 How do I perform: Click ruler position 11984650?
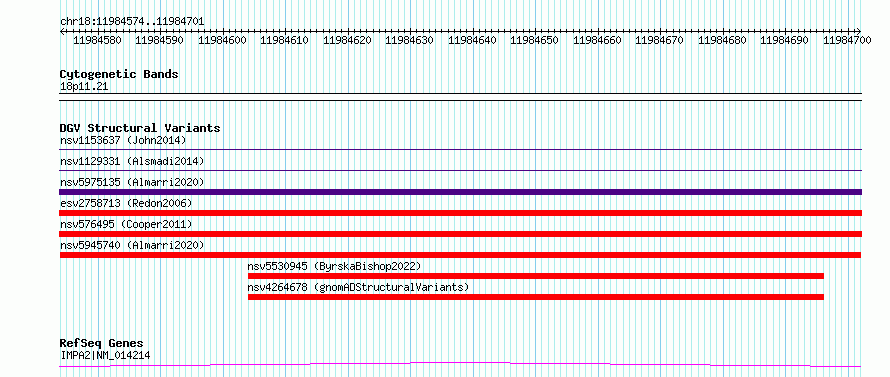(x=535, y=40)
